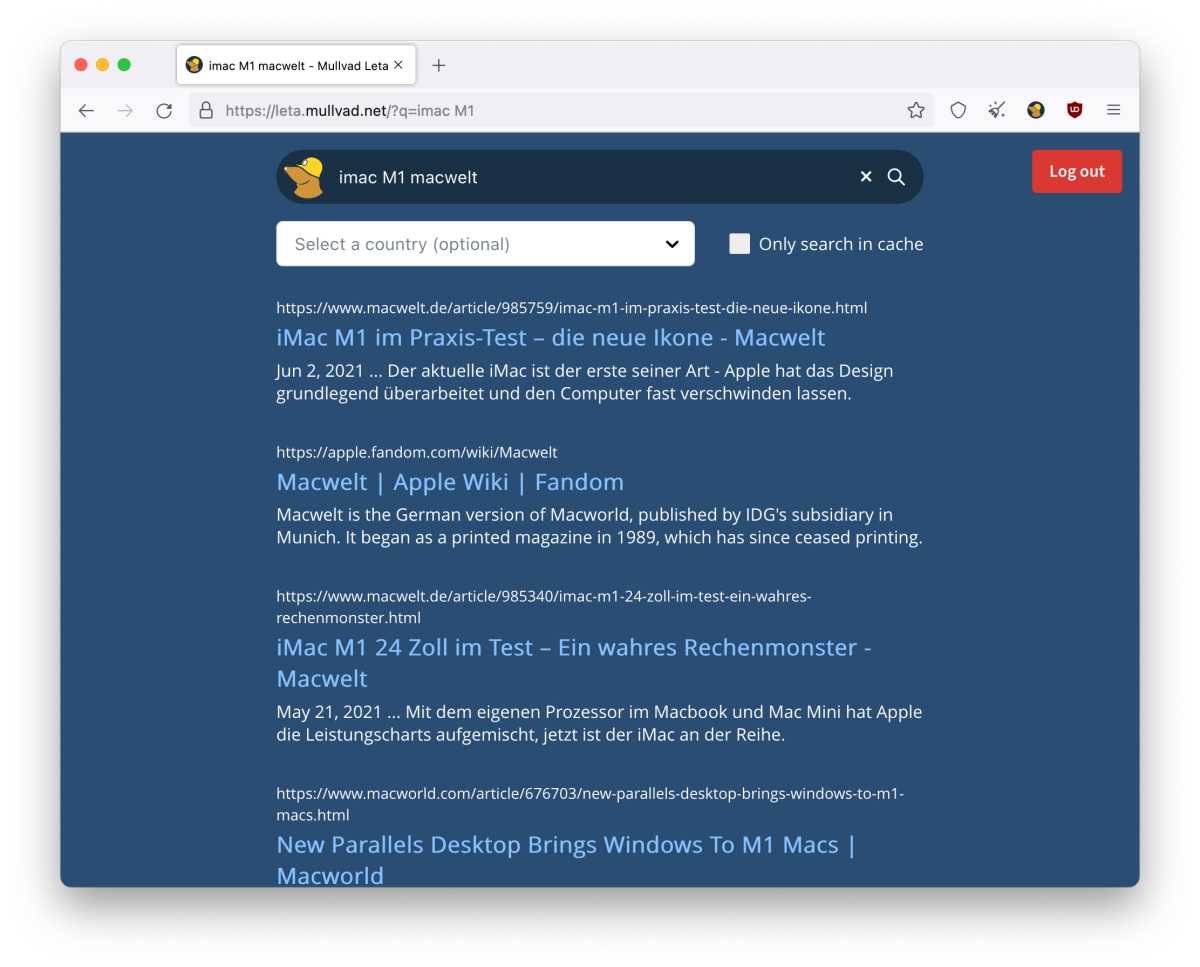The width and height of the screenshot is (1200, 967).
Task: Click the 'Macwelt is the German version' snippet
Action: pos(599,526)
